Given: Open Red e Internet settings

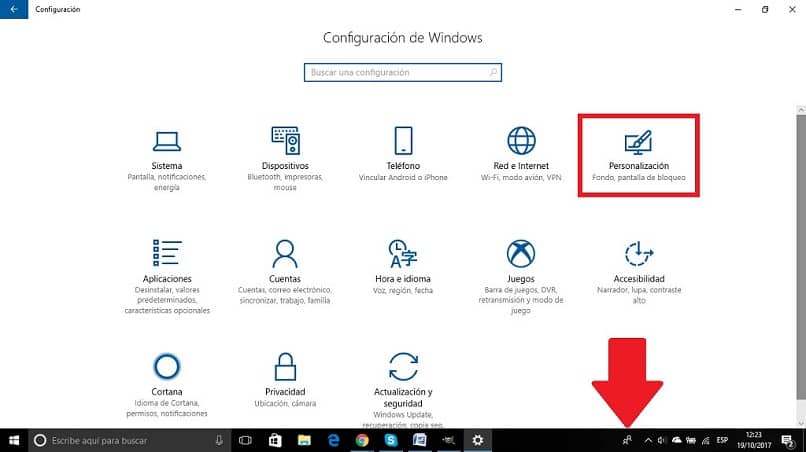Looking at the screenshot, I should pyautogui.click(x=521, y=154).
